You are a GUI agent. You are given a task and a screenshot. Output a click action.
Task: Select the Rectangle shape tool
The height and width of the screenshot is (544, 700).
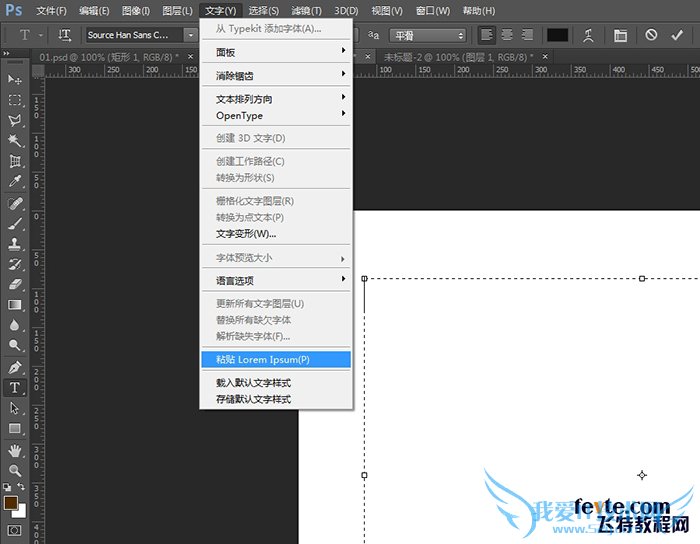14,428
